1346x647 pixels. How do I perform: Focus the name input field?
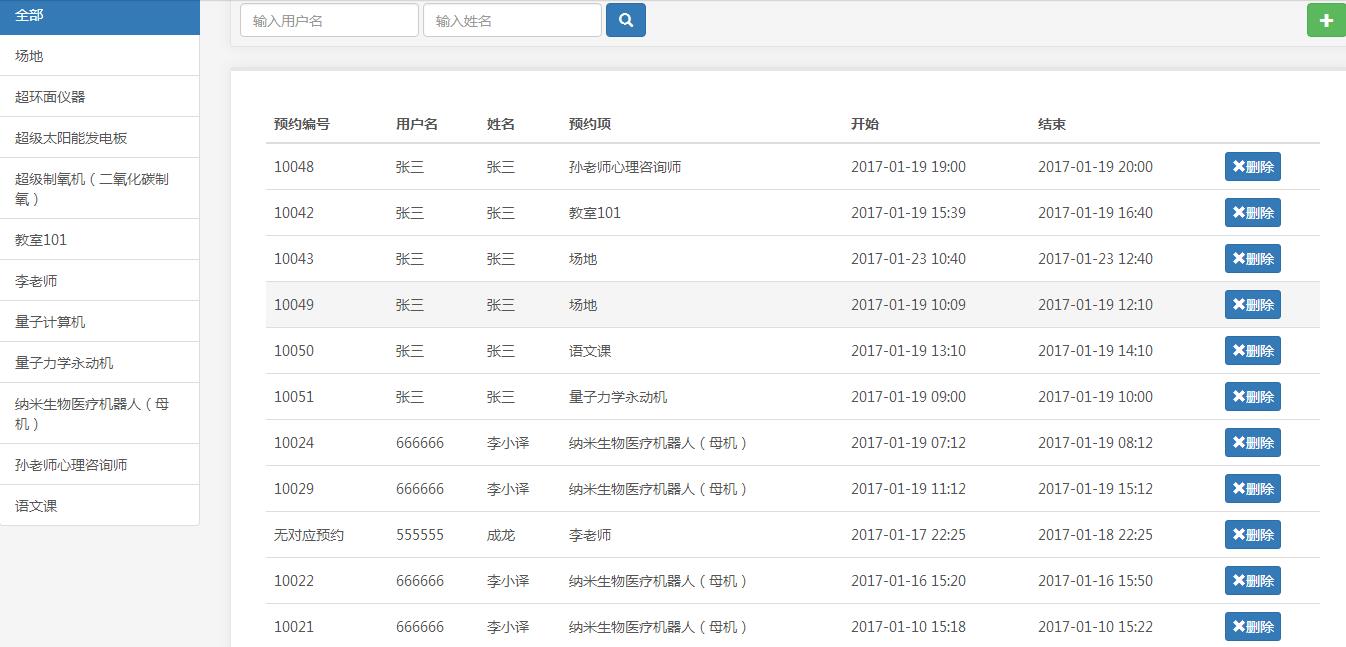tap(512, 20)
